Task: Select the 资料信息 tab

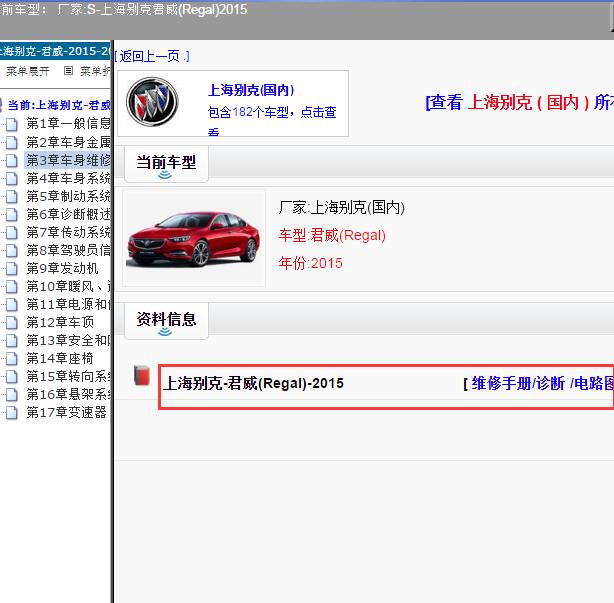Action: [166, 321]
